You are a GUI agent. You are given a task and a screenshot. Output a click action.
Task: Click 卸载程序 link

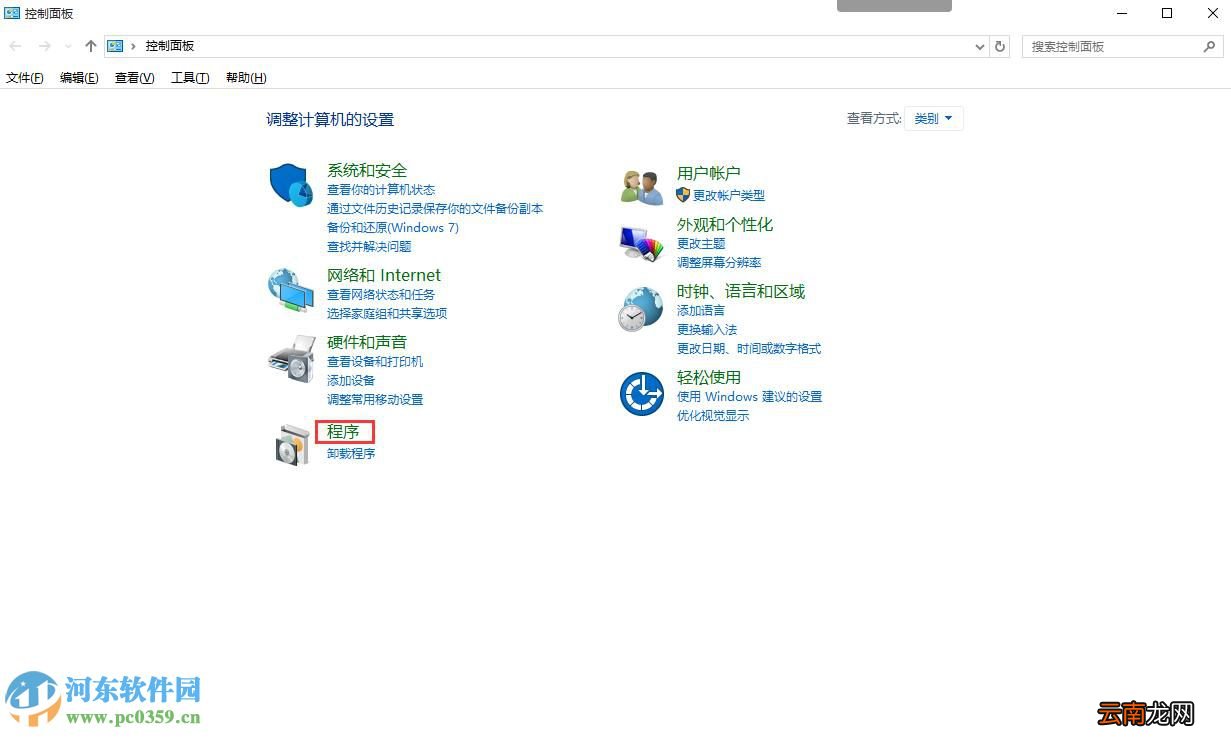(351, 454)
